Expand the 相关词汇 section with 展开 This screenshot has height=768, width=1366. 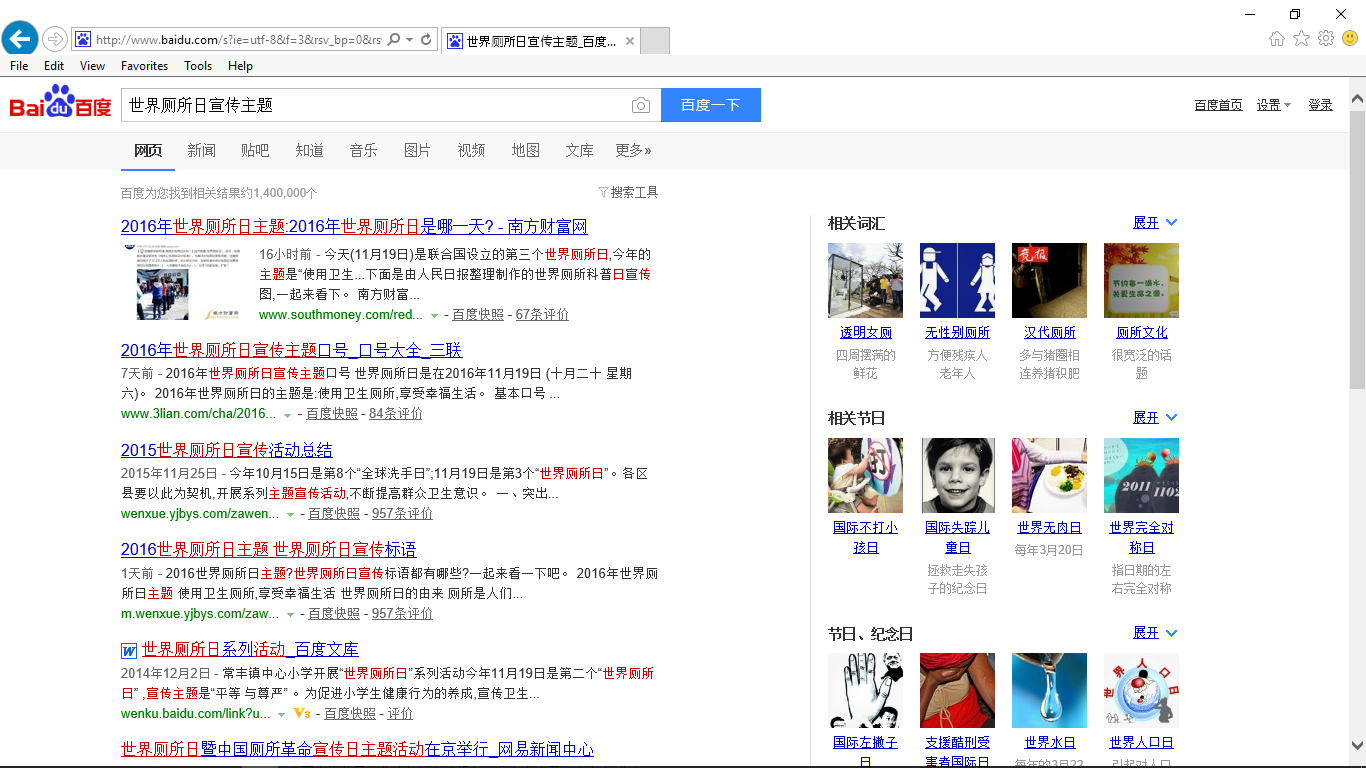1155,222
